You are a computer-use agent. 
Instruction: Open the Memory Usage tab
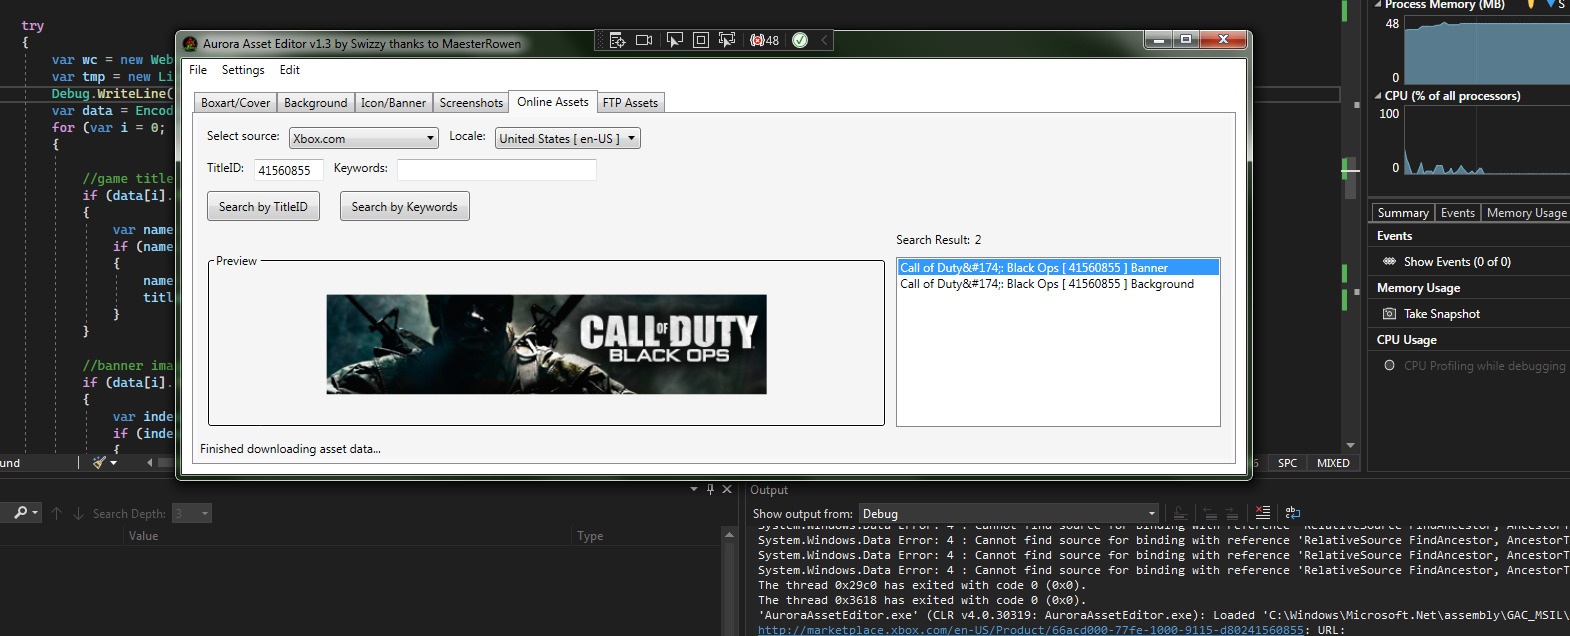(1526, 213)
